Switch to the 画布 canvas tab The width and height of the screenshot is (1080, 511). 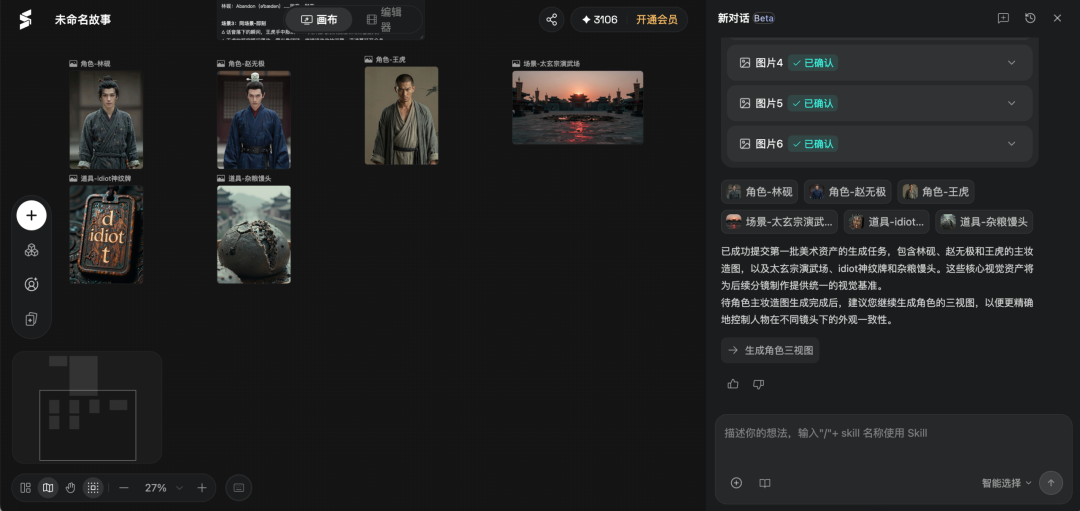(319, 19)
